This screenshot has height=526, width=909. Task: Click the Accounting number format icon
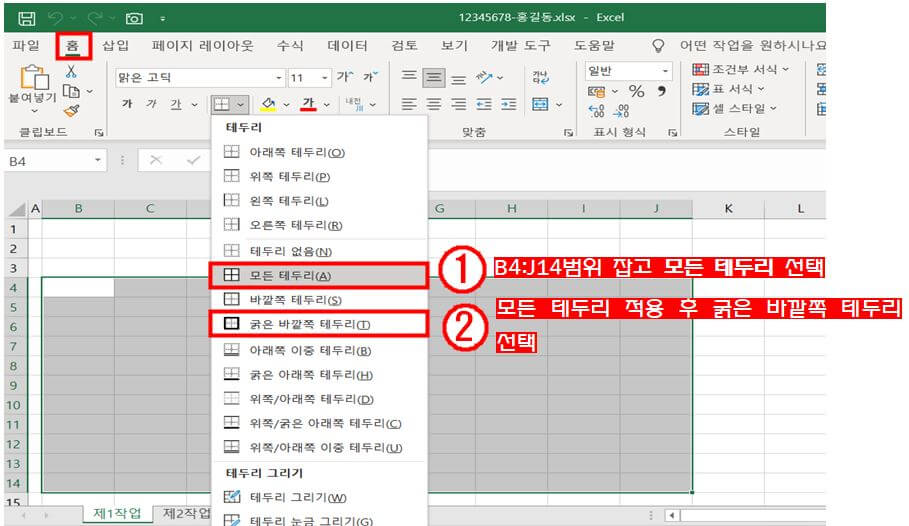[x=597, y=92]
